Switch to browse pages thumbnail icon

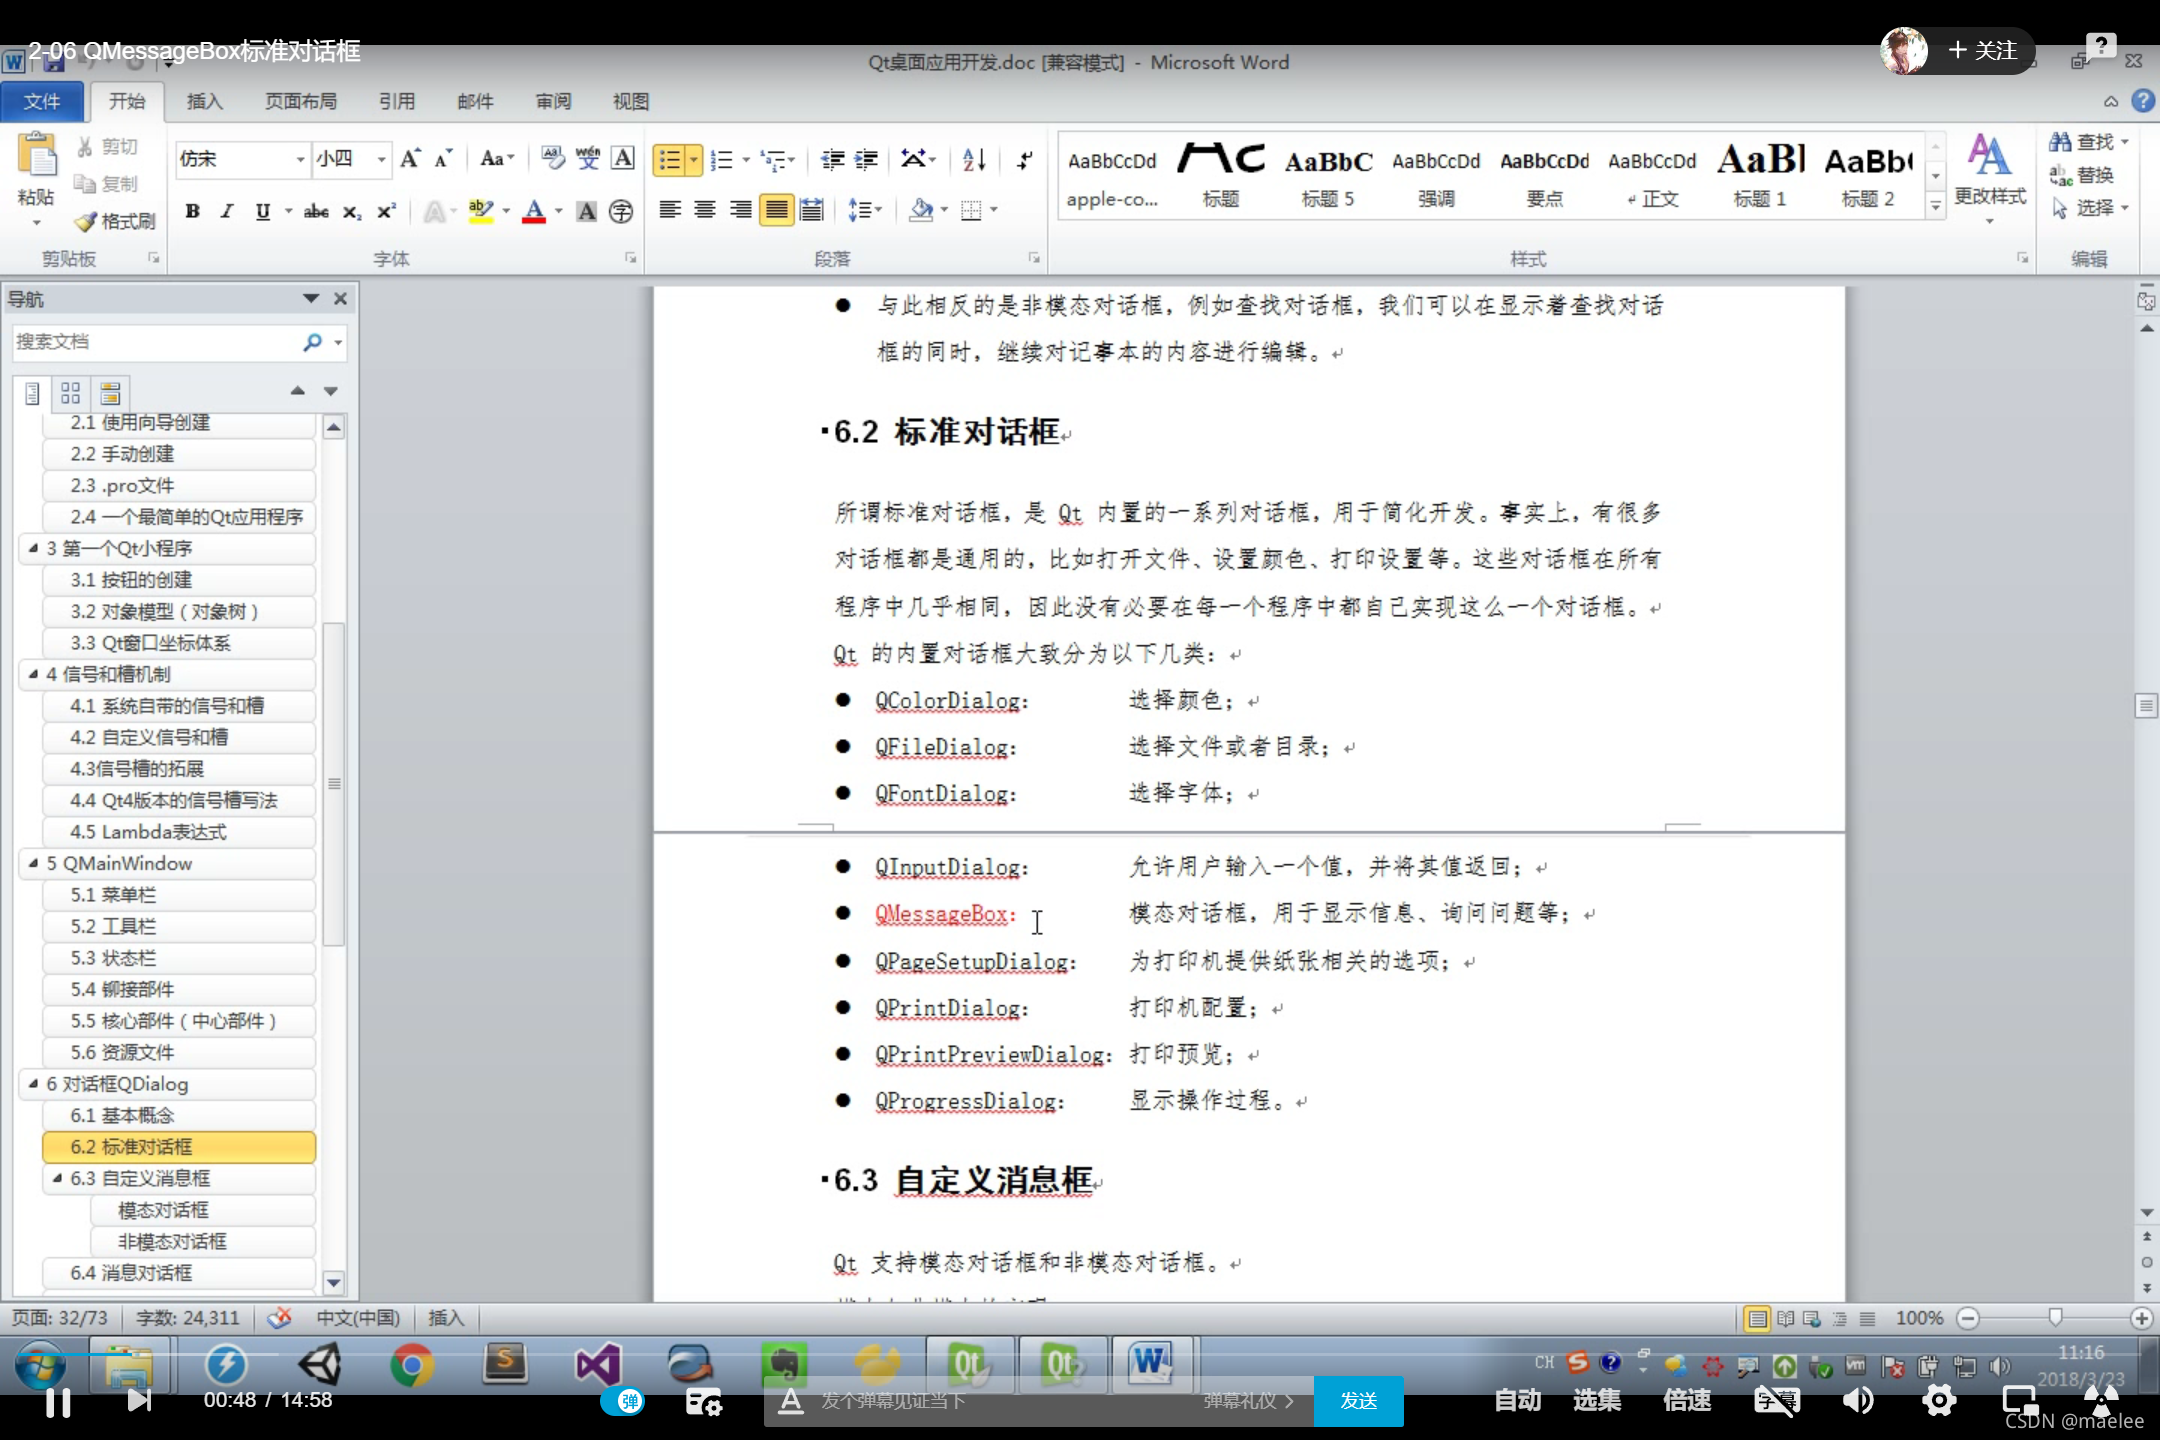click(x=70, y=393)
